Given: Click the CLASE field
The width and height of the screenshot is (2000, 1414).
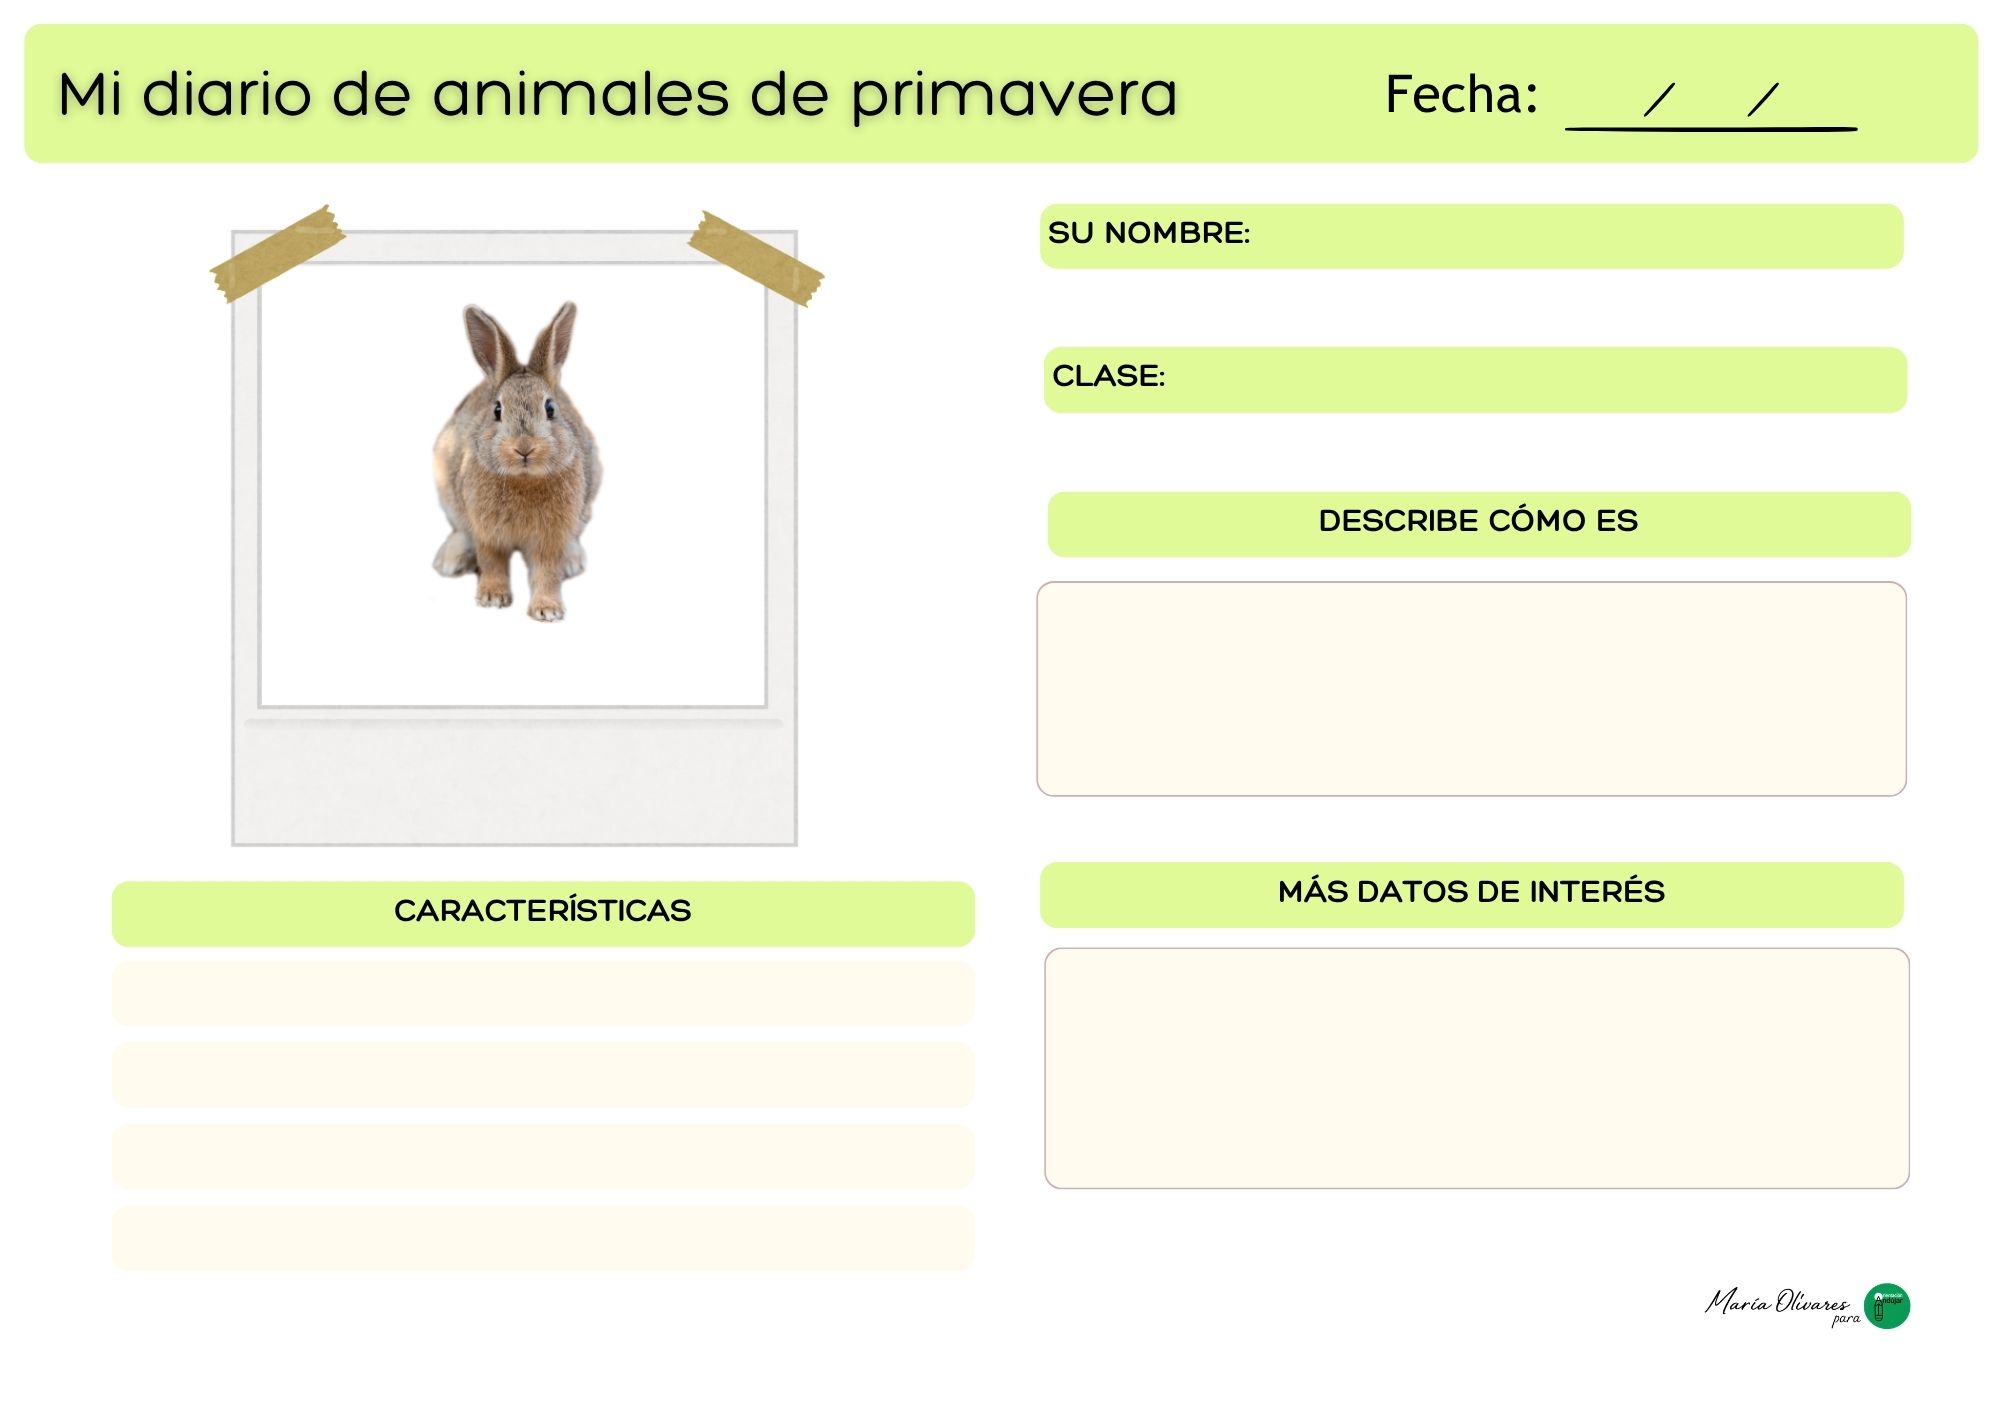Looking at the screenshot, I should pos(1475,379).
